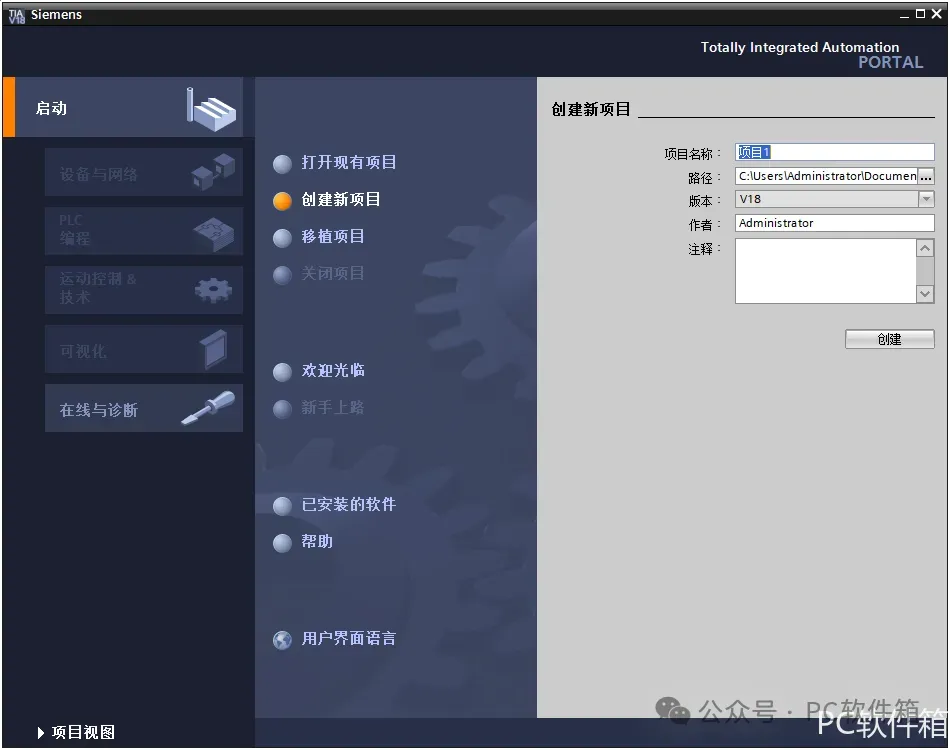Click into the 注释 comment box
Screen dimensions: 950x750
pyautogui.click(x=826, y=271)
